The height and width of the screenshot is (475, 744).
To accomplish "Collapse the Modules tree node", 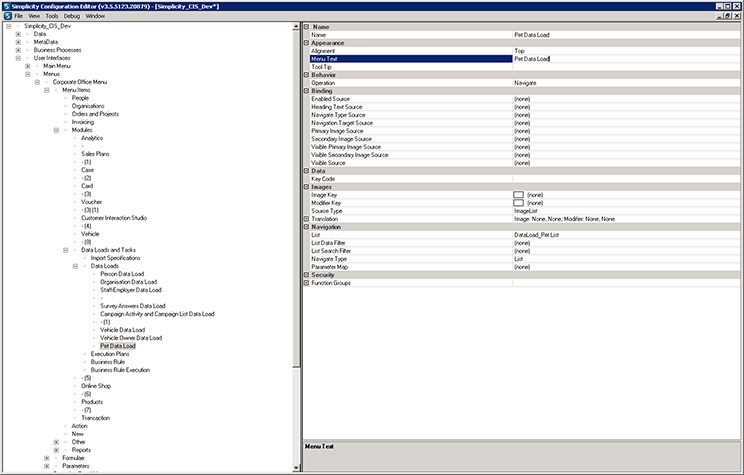I will coord(56,130).
